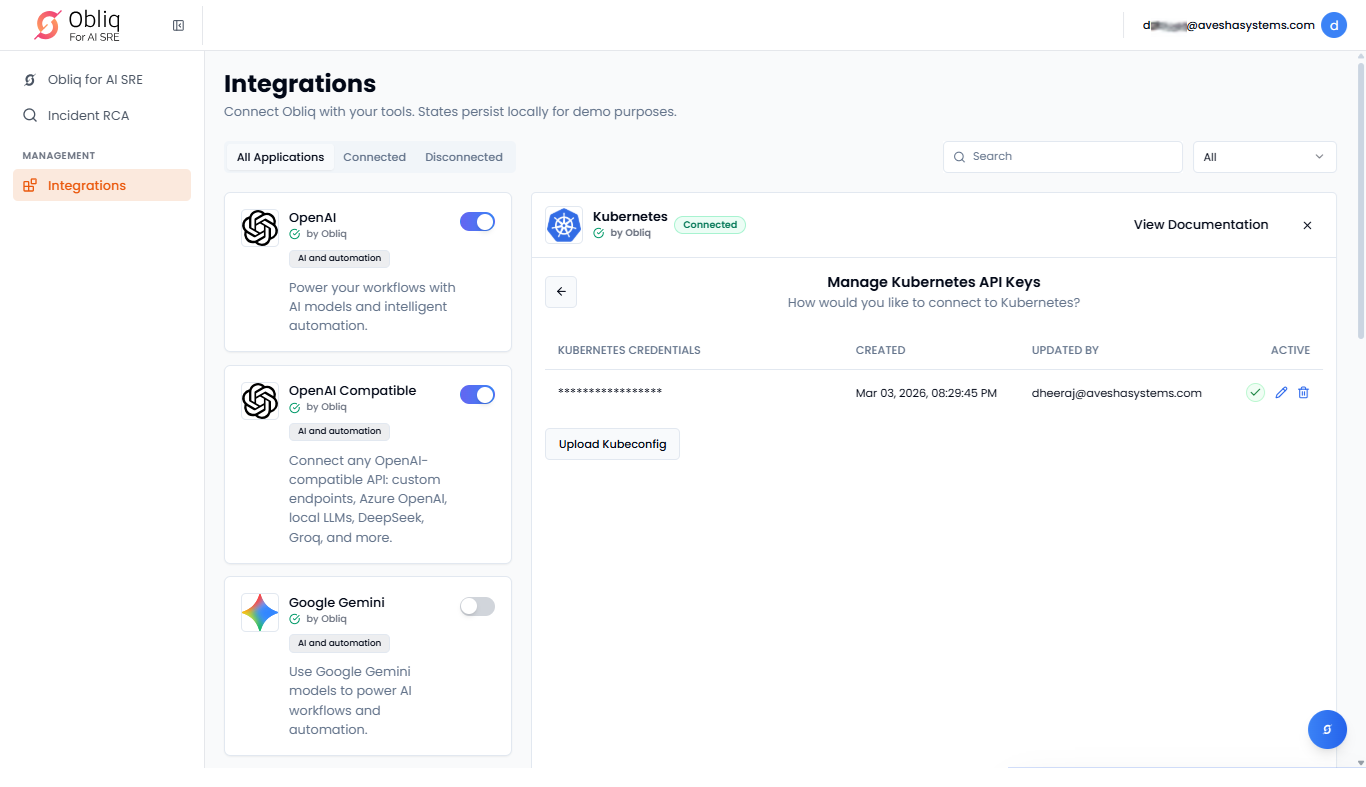Click the Kubernetes logo icon
This screenshot has width=1366, height=787.
(x=564, y=225)
